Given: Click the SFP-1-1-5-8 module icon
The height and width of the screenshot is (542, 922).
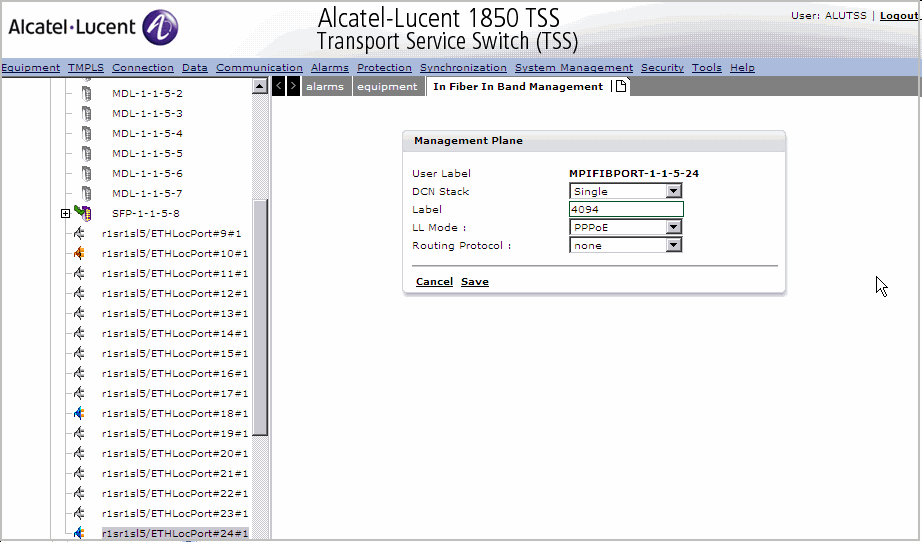Looking at the screenshot, I should [x=83, y=213].
